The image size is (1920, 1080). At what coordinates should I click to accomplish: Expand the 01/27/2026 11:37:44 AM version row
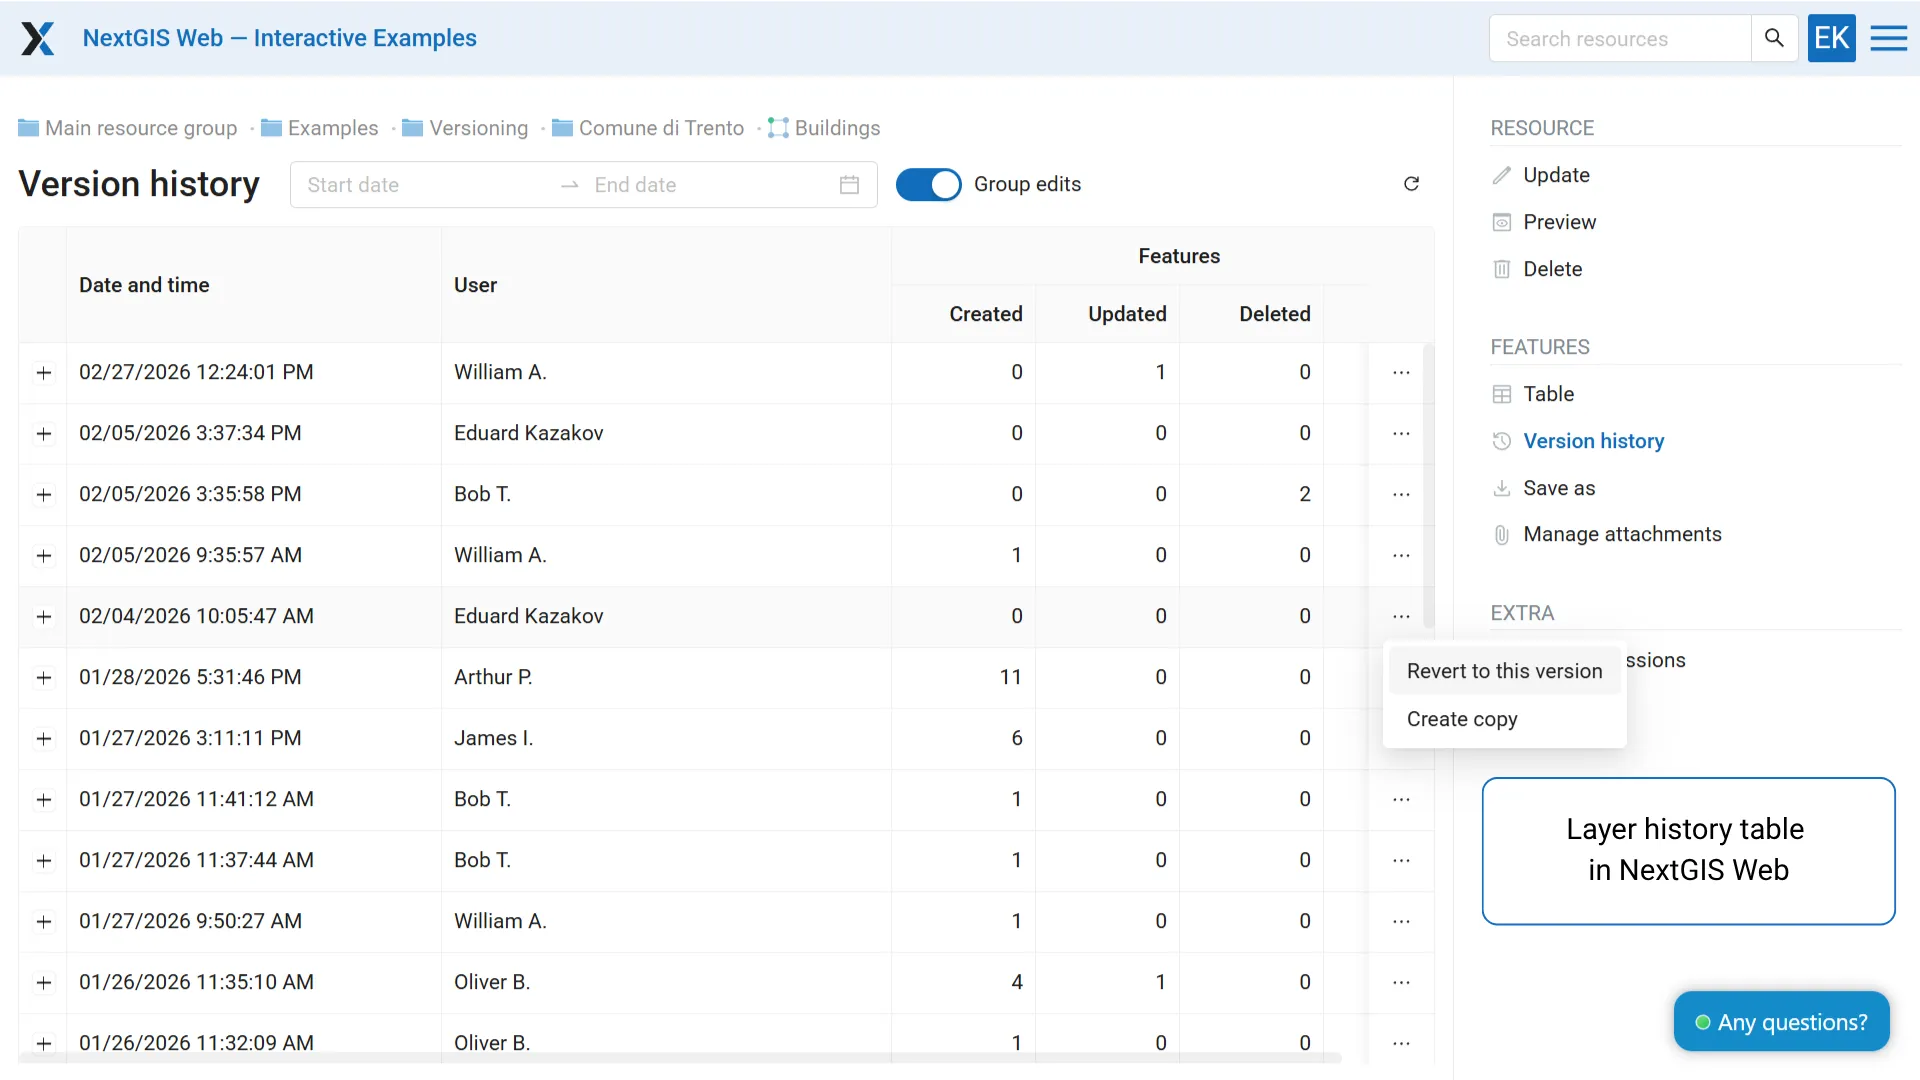[x=43, y=861]
